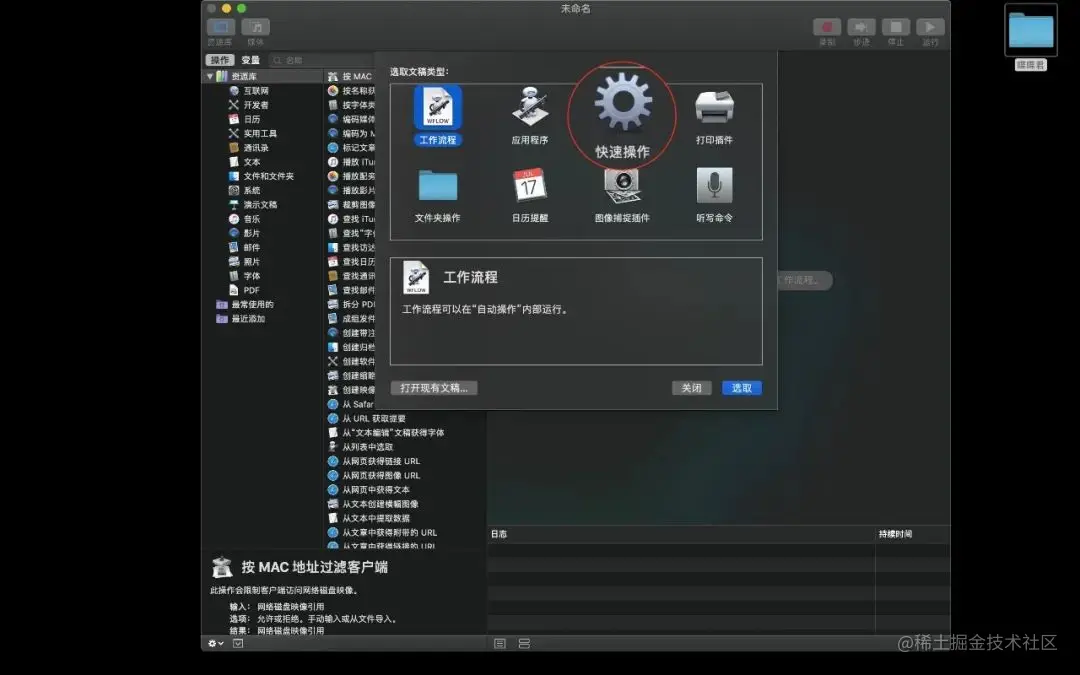Switch to the 操作 tab
This screenshot has width=1080, height=675.
tap(218, 59)
